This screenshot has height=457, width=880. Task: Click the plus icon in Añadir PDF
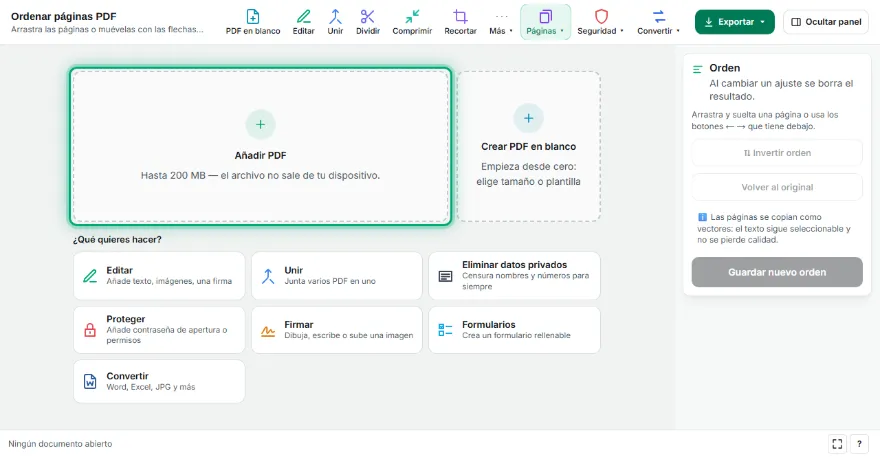(260, 125)
